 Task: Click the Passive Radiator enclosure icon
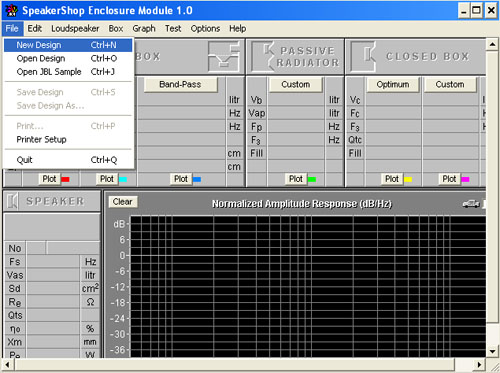pos(263,57)
